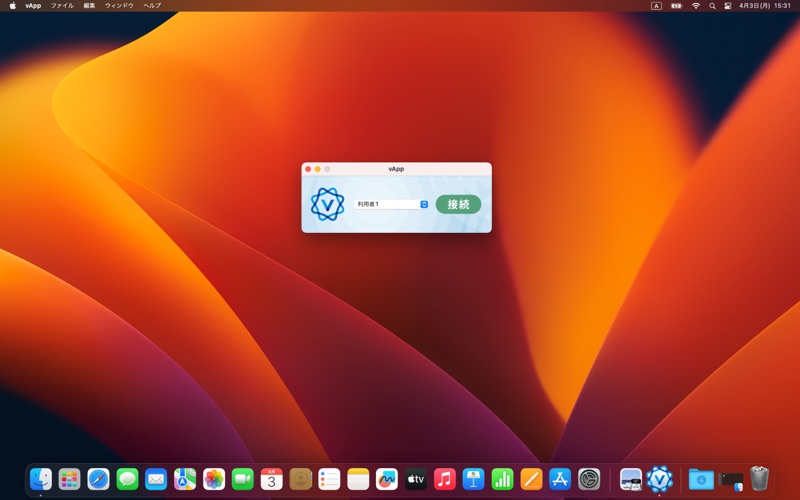Open the ヘルプ menu

pyautogui.click(x=152, y=6)
